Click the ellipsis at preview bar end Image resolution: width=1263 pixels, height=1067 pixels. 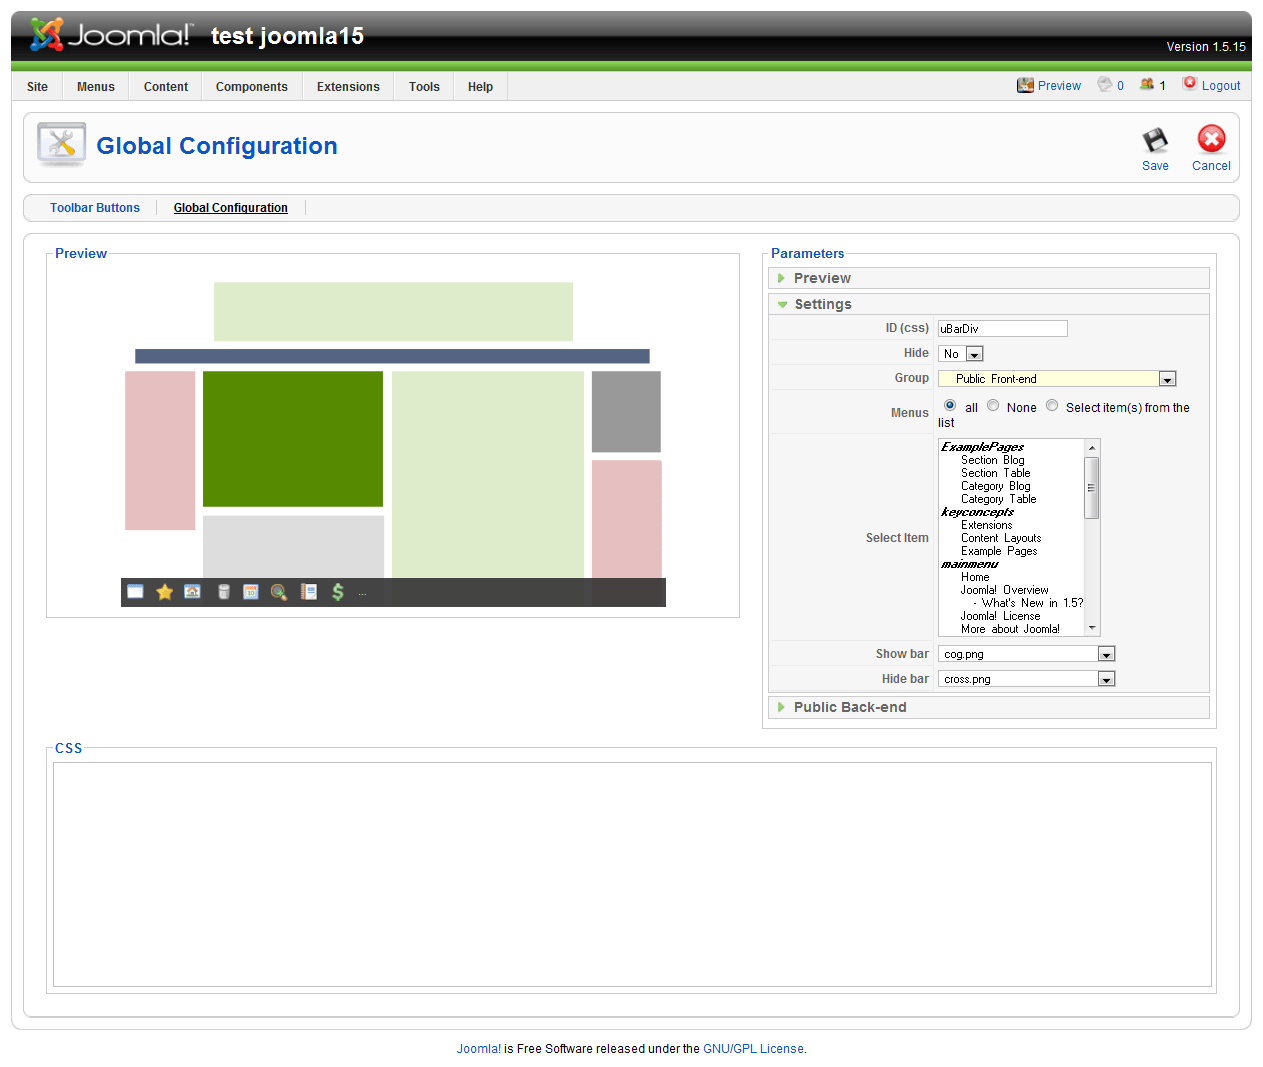click(362, 594)
